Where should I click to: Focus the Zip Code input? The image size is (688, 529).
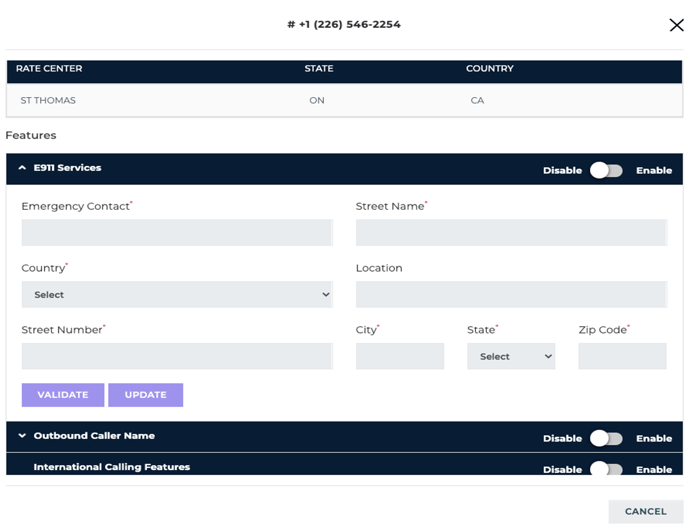pyautogui.click(x=622, y=357)
